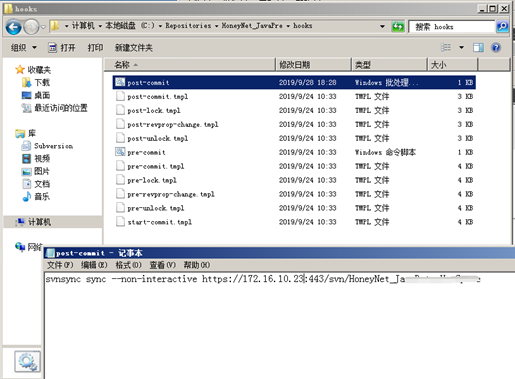Select the pre-commit.tmpl file icon
The image size is (515, 379).
[120, 166]
